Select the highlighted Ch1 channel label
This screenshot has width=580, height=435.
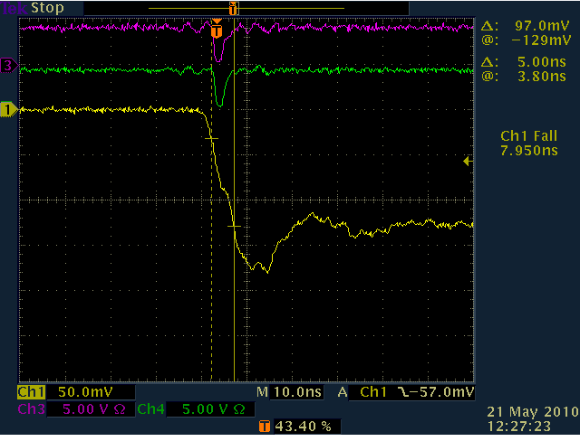31,392
